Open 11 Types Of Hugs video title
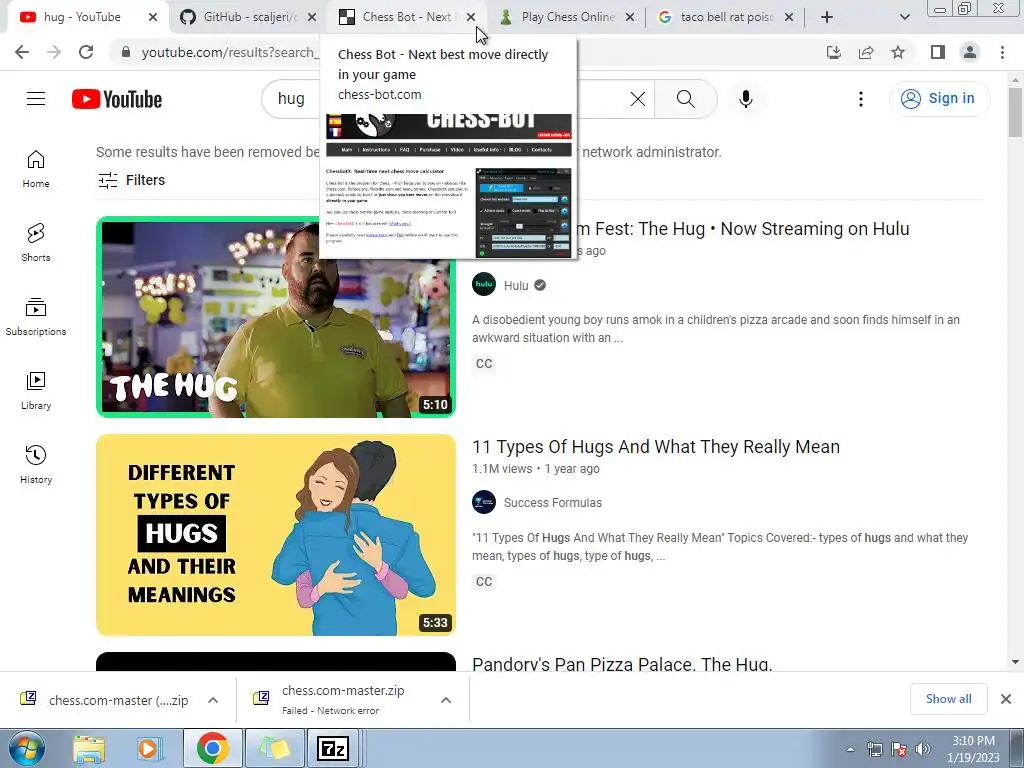The height and width of the screenshot is (768, 1024). click(656, 447)
